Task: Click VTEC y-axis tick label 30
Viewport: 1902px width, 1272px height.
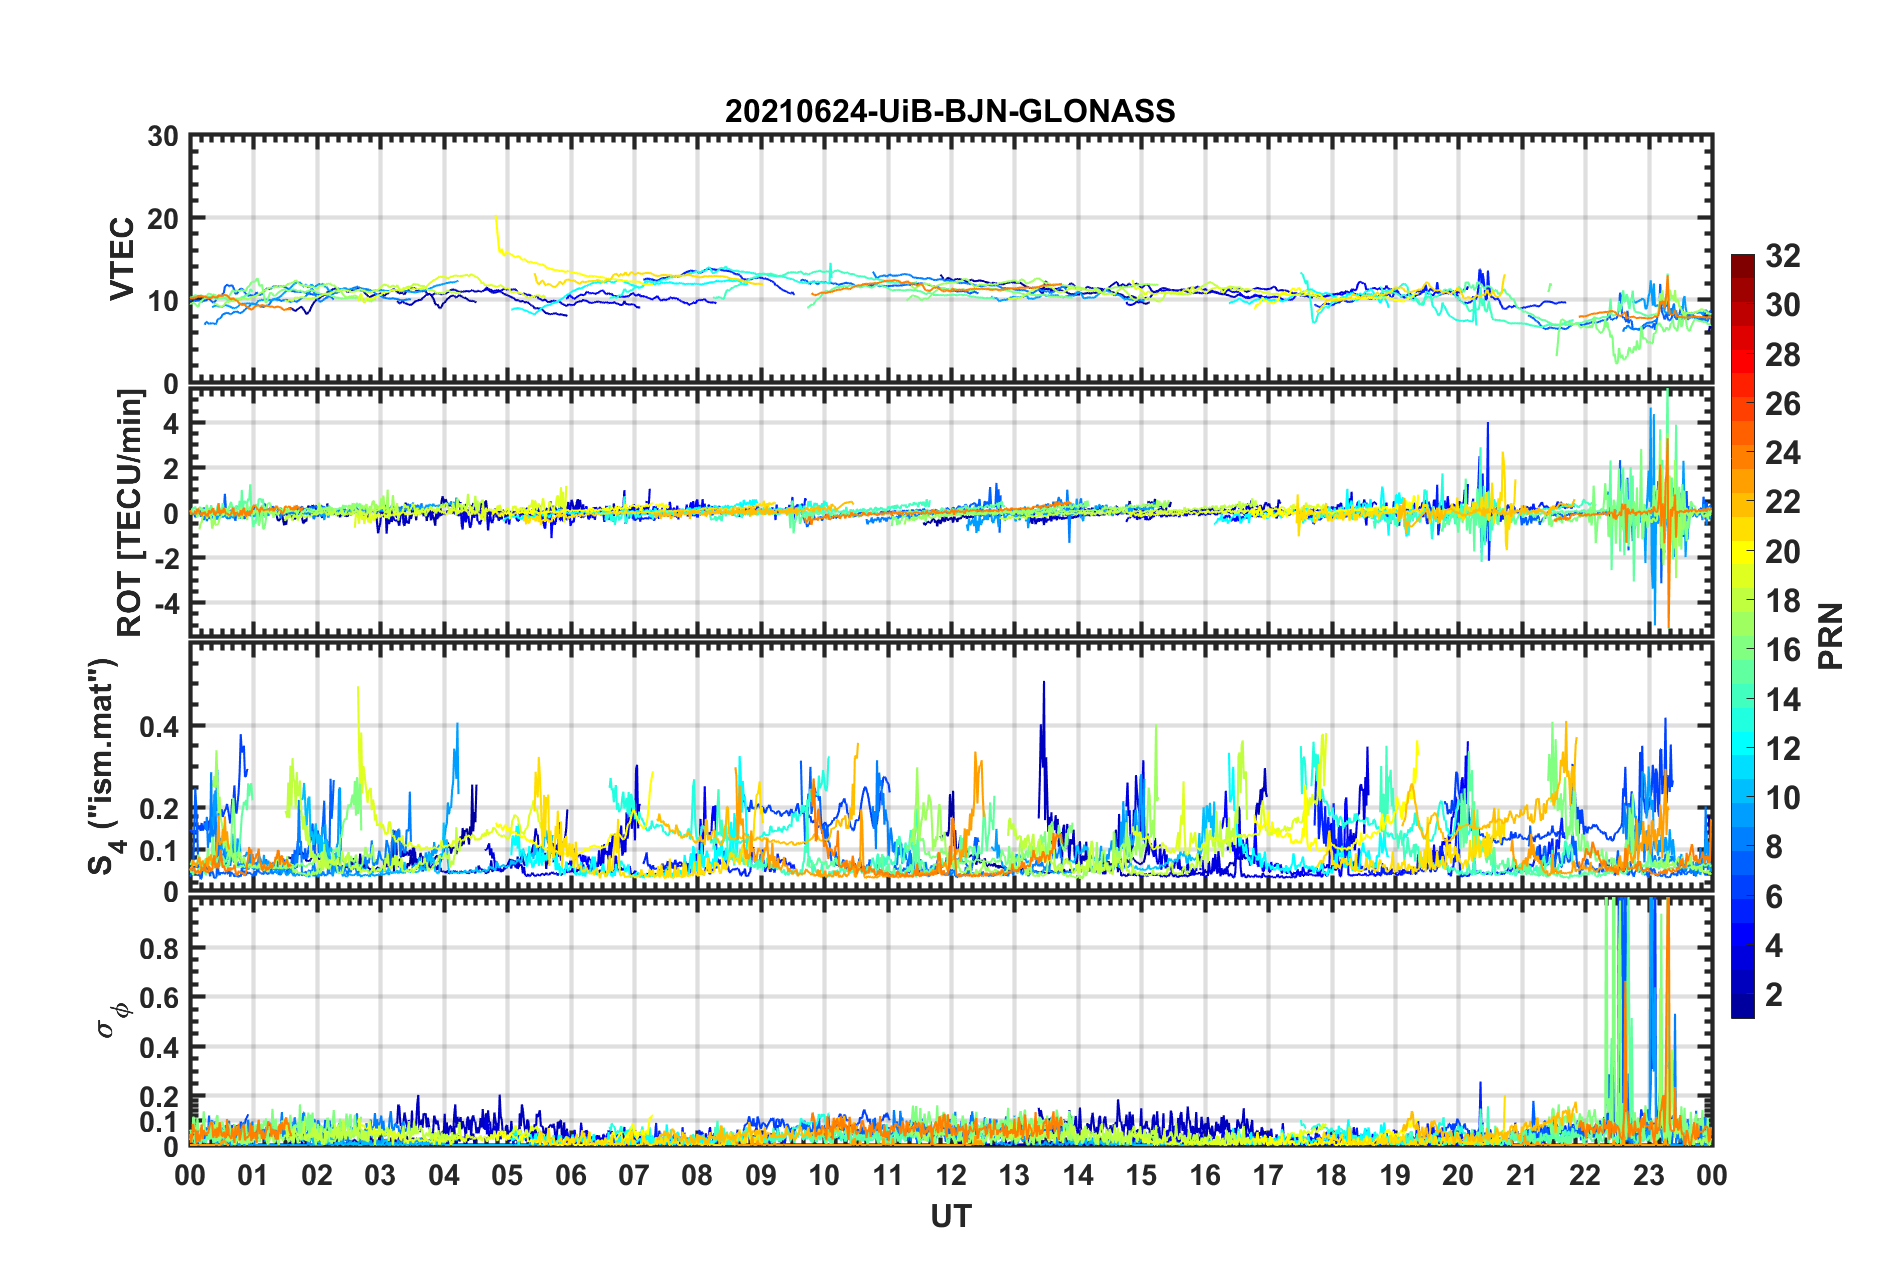Action: (163, 136)
